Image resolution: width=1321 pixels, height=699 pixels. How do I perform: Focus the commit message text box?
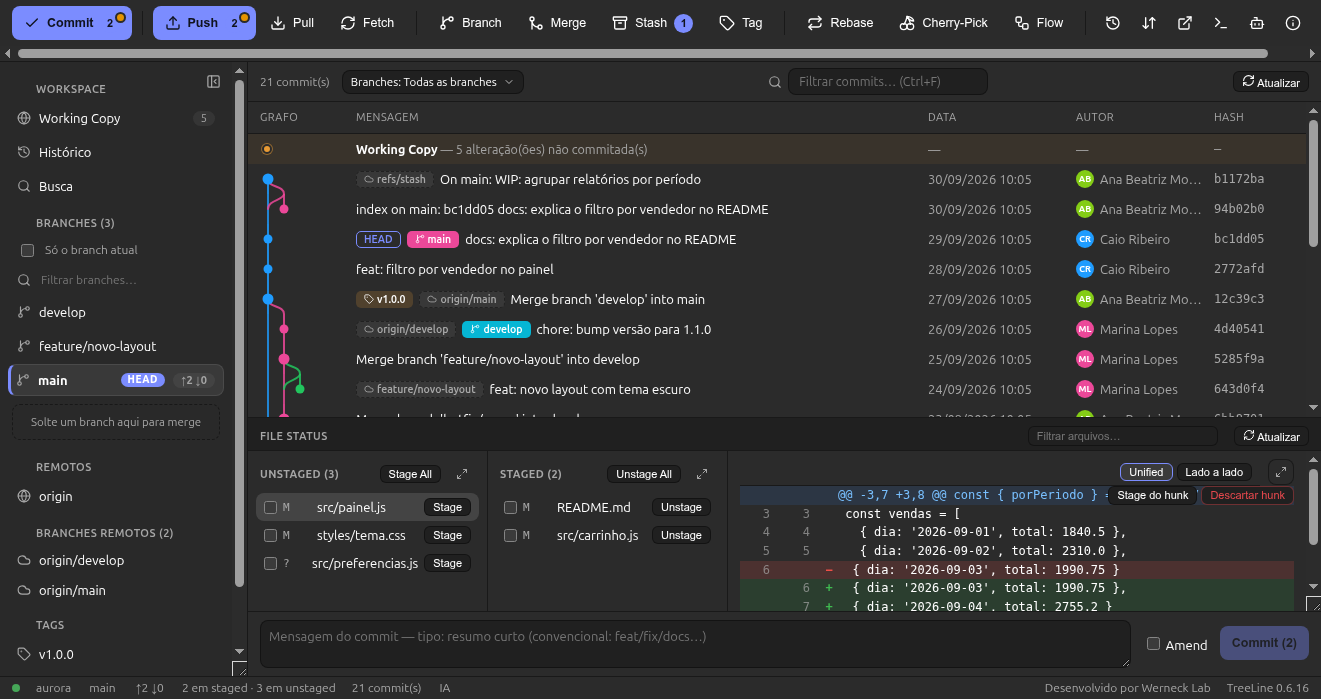[695, 644]
